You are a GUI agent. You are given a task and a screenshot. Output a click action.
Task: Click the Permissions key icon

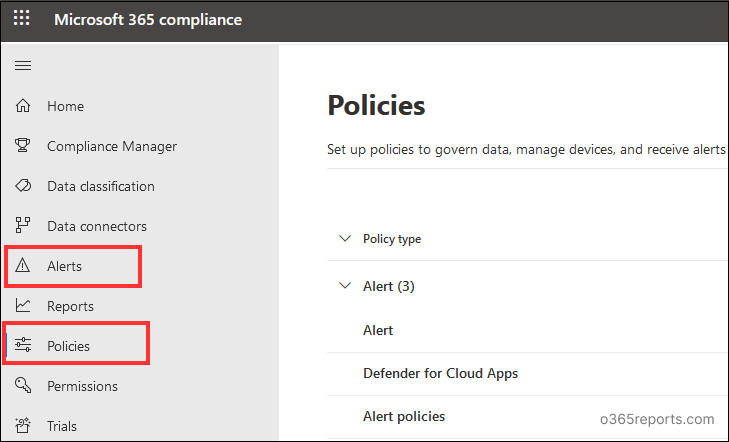click(23, 385)
